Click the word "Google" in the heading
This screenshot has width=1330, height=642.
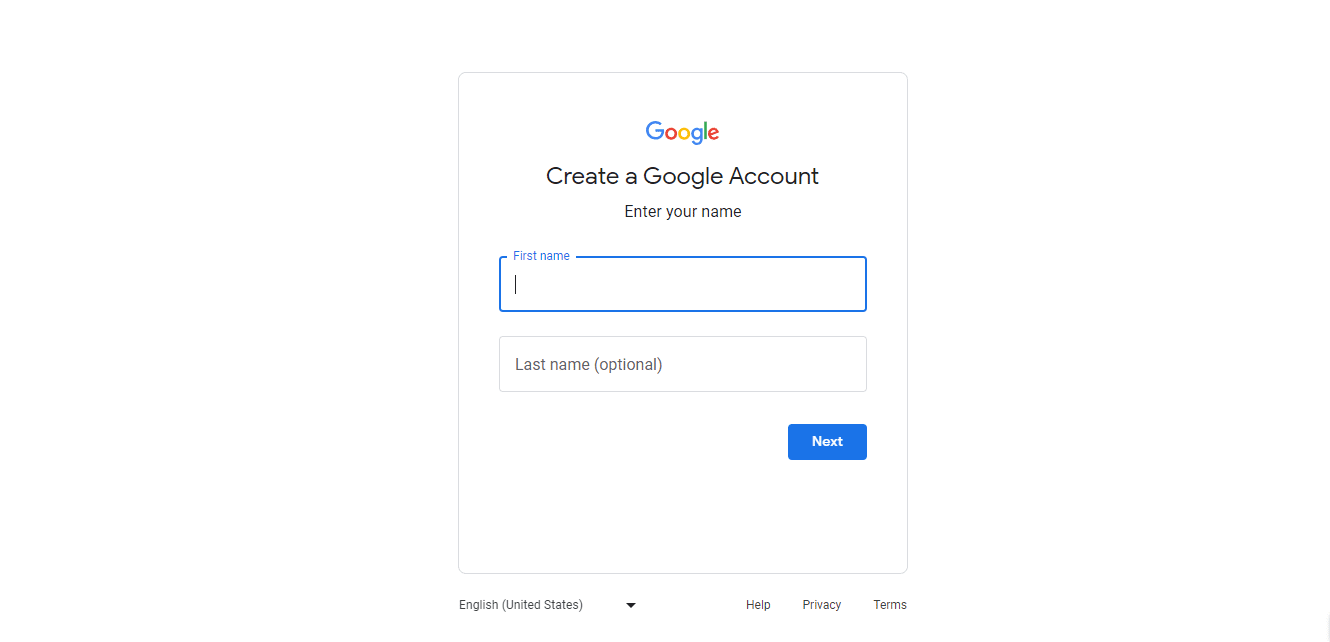coord(682,176)
